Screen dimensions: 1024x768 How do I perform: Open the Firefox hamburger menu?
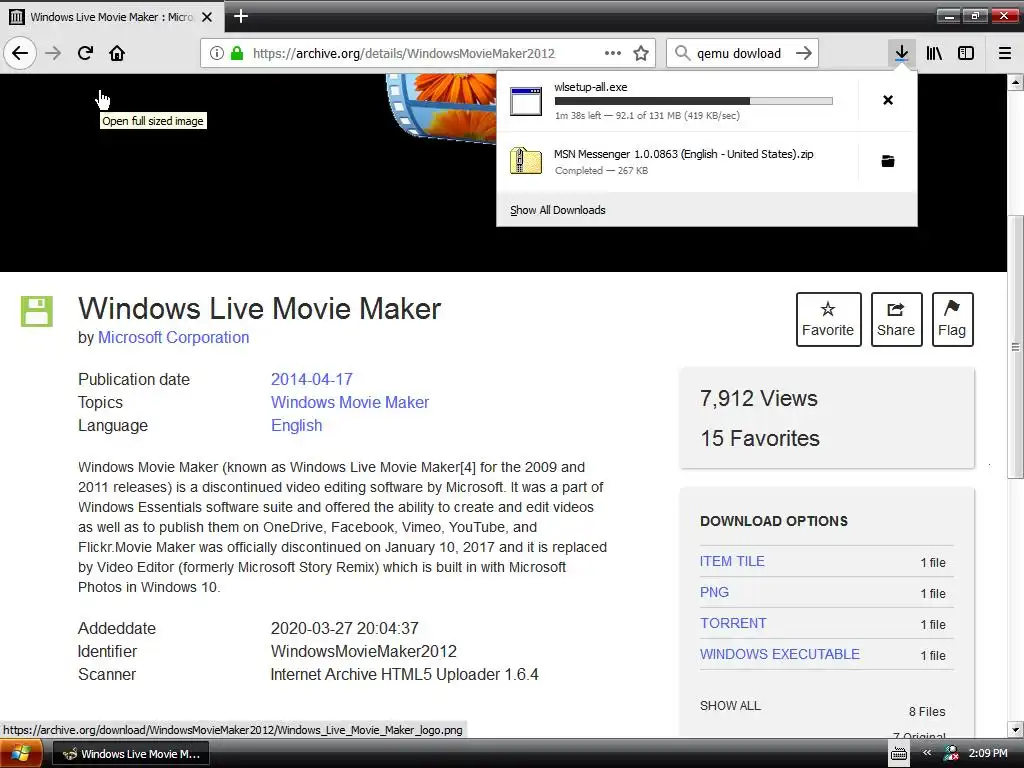[1005, 53]
